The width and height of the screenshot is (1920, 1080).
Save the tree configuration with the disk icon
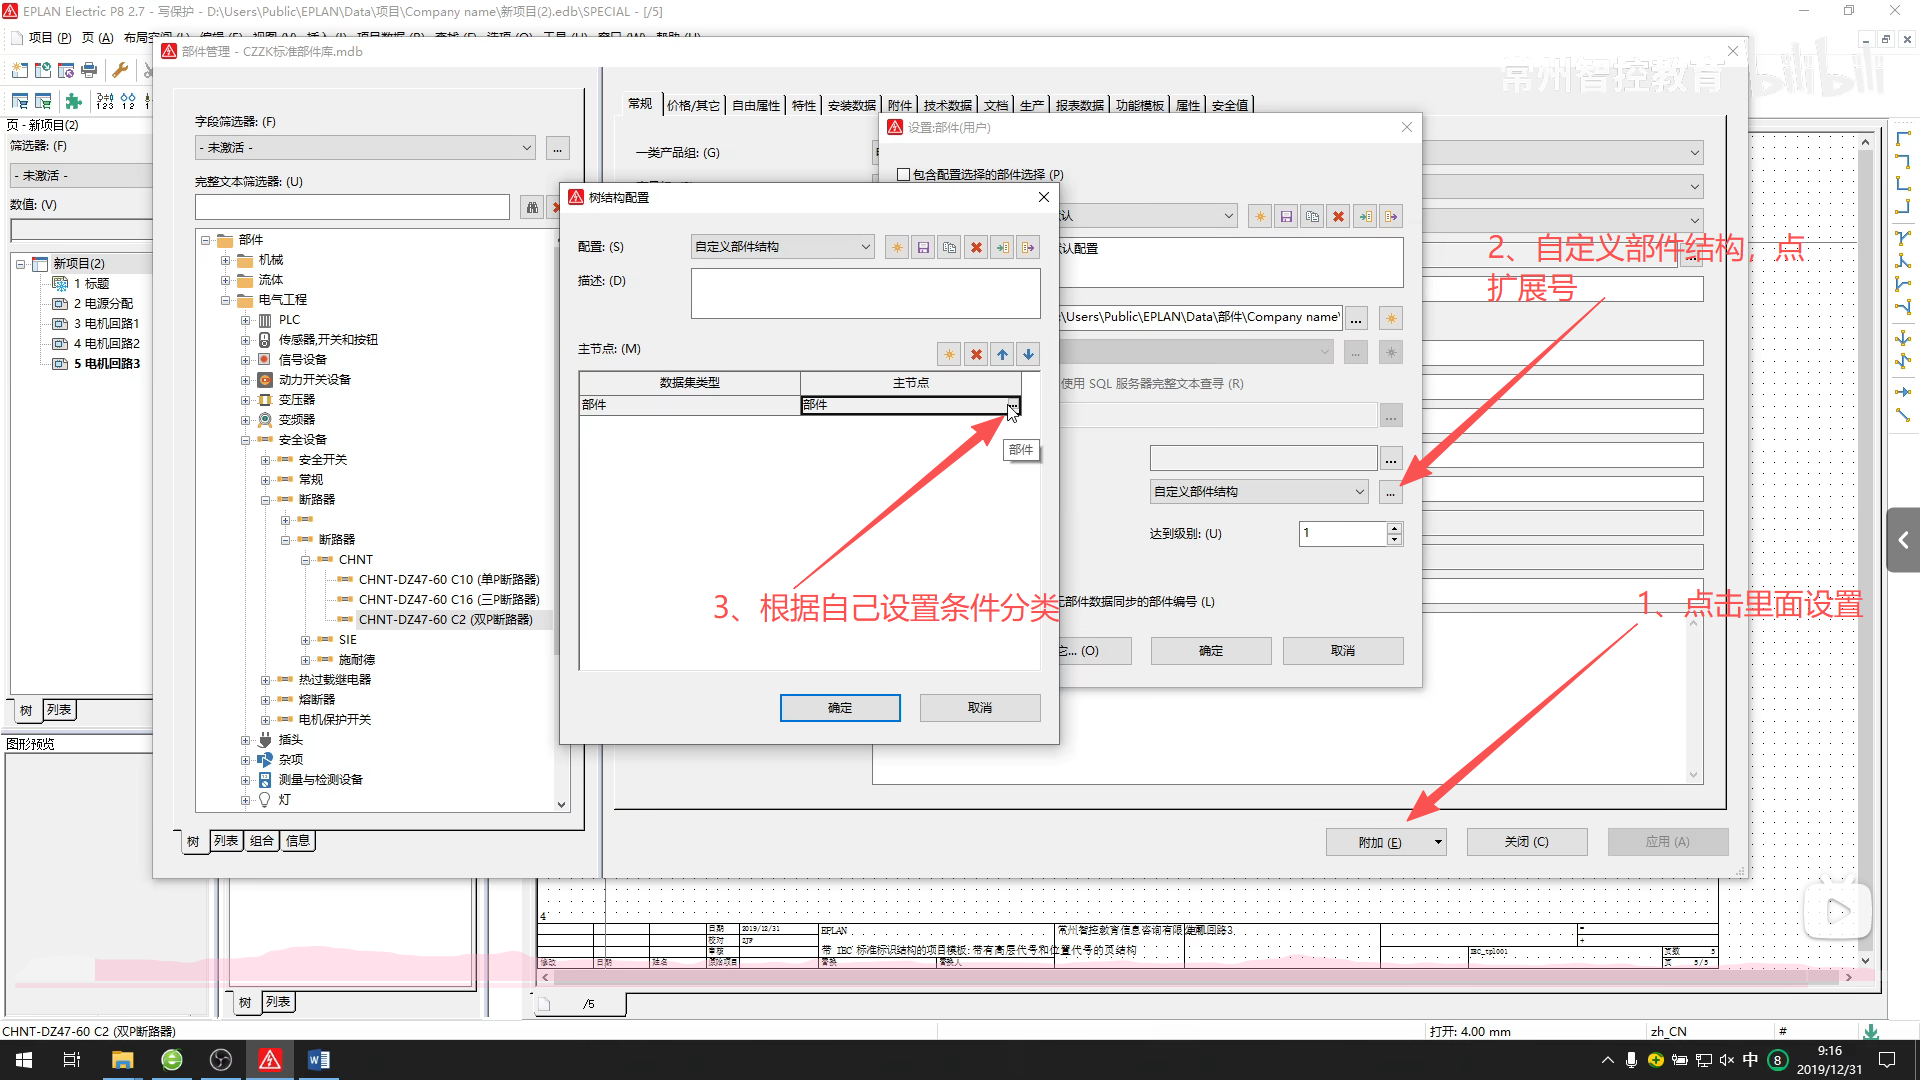[923, 247]
